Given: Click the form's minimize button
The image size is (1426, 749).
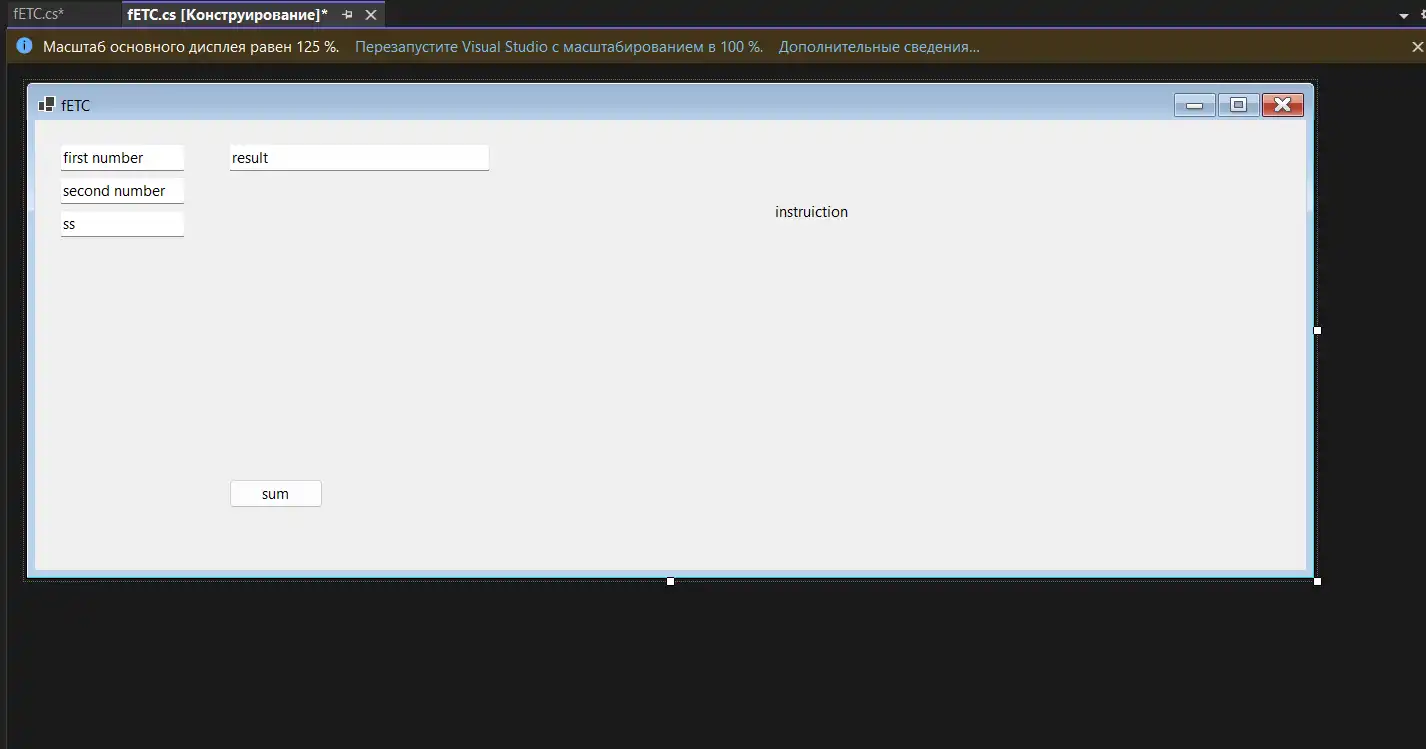Looking at the screenshot, I should pos(1194,105).
